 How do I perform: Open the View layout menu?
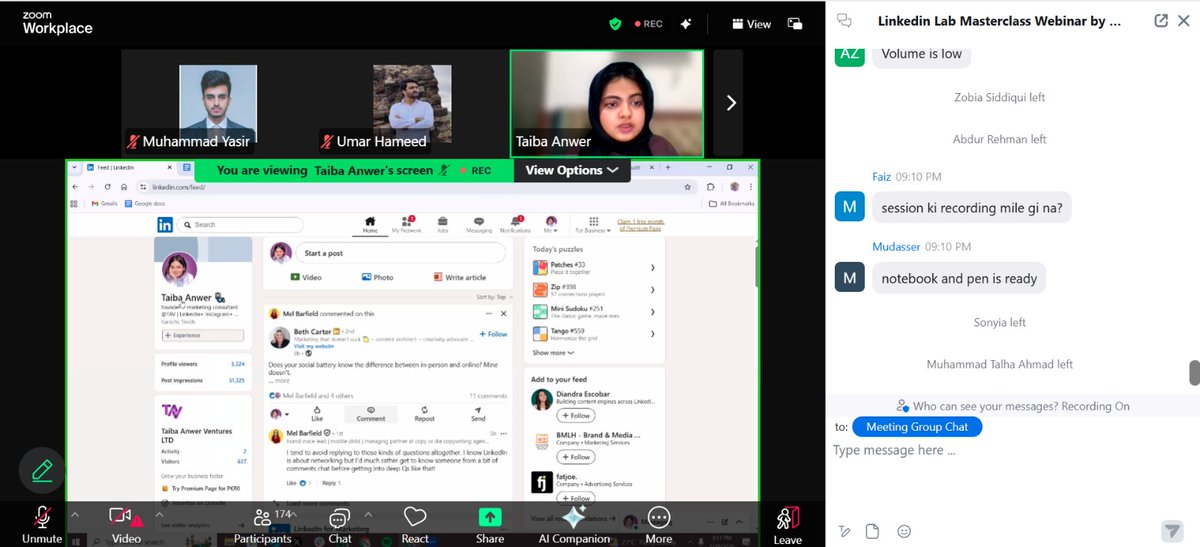tap(751, 23)
